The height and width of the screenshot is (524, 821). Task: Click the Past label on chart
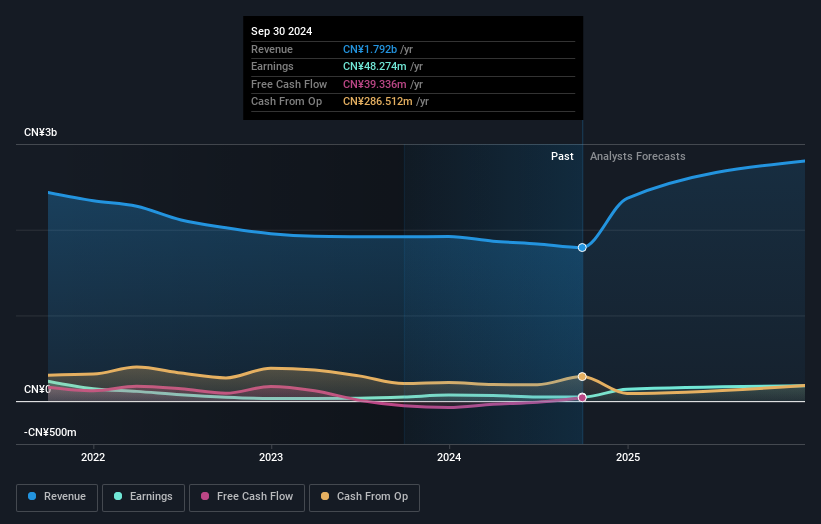click(562, 156)
